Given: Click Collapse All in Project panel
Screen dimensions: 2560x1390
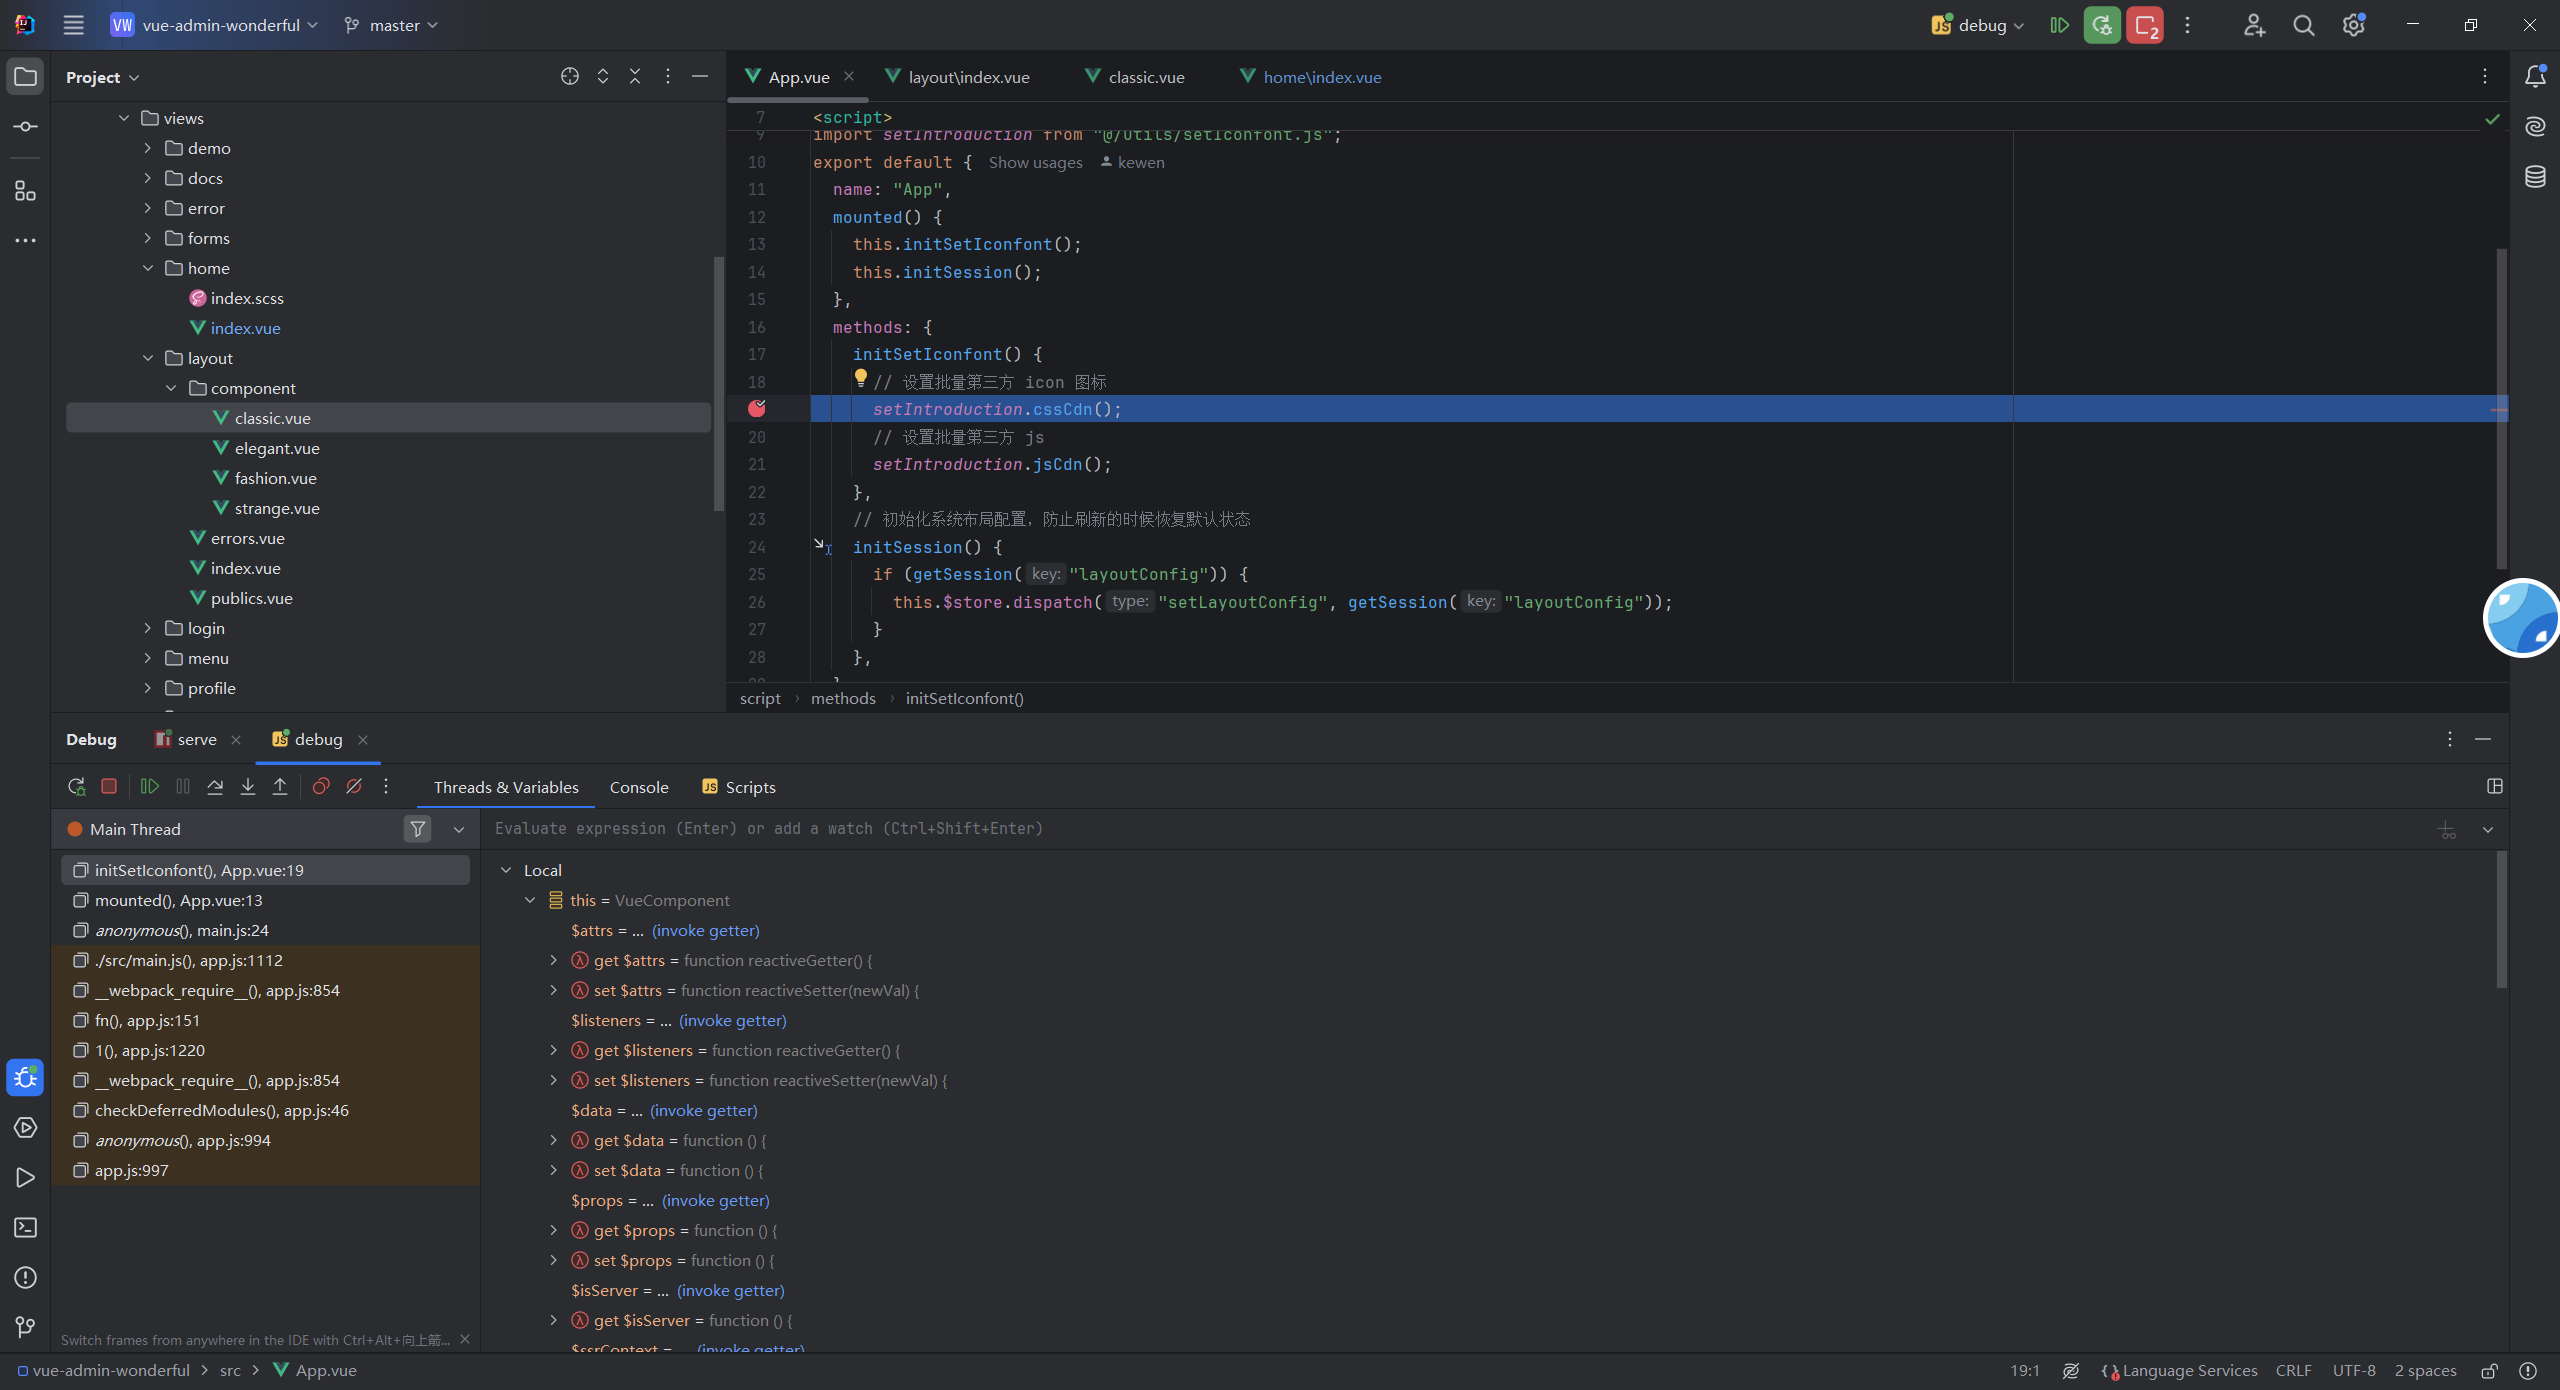Looking at the screenshot, I should pyautogui.click(x=635, y=77).
